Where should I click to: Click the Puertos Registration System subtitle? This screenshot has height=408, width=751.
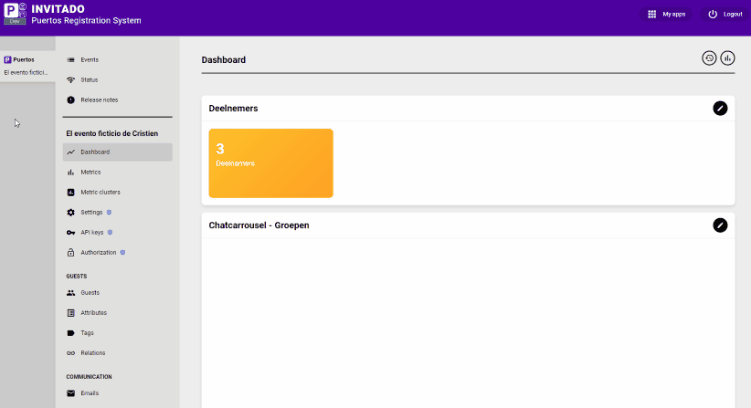coord(86,21)
